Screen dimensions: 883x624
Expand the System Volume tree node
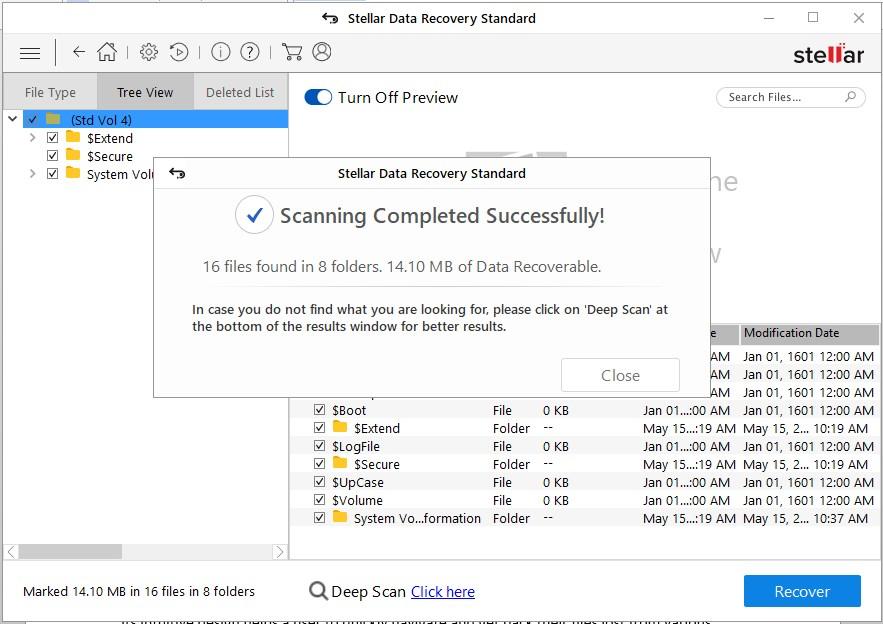coord(32,173)
